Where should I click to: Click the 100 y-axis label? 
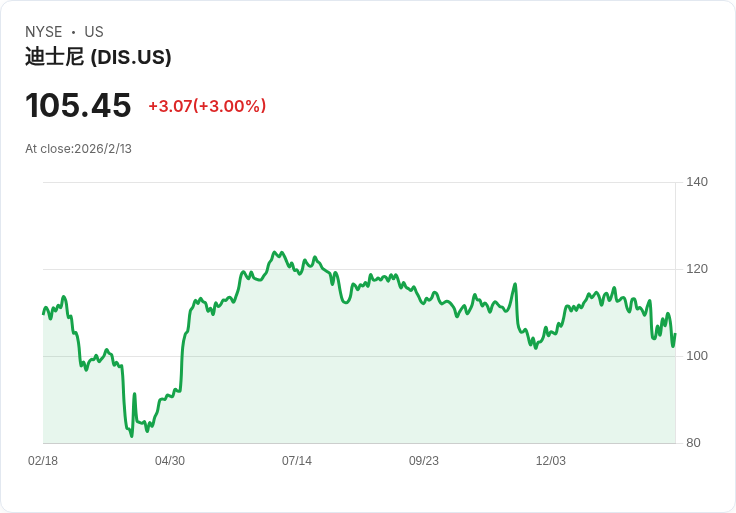pyautogui.click(x=697, y=356)
